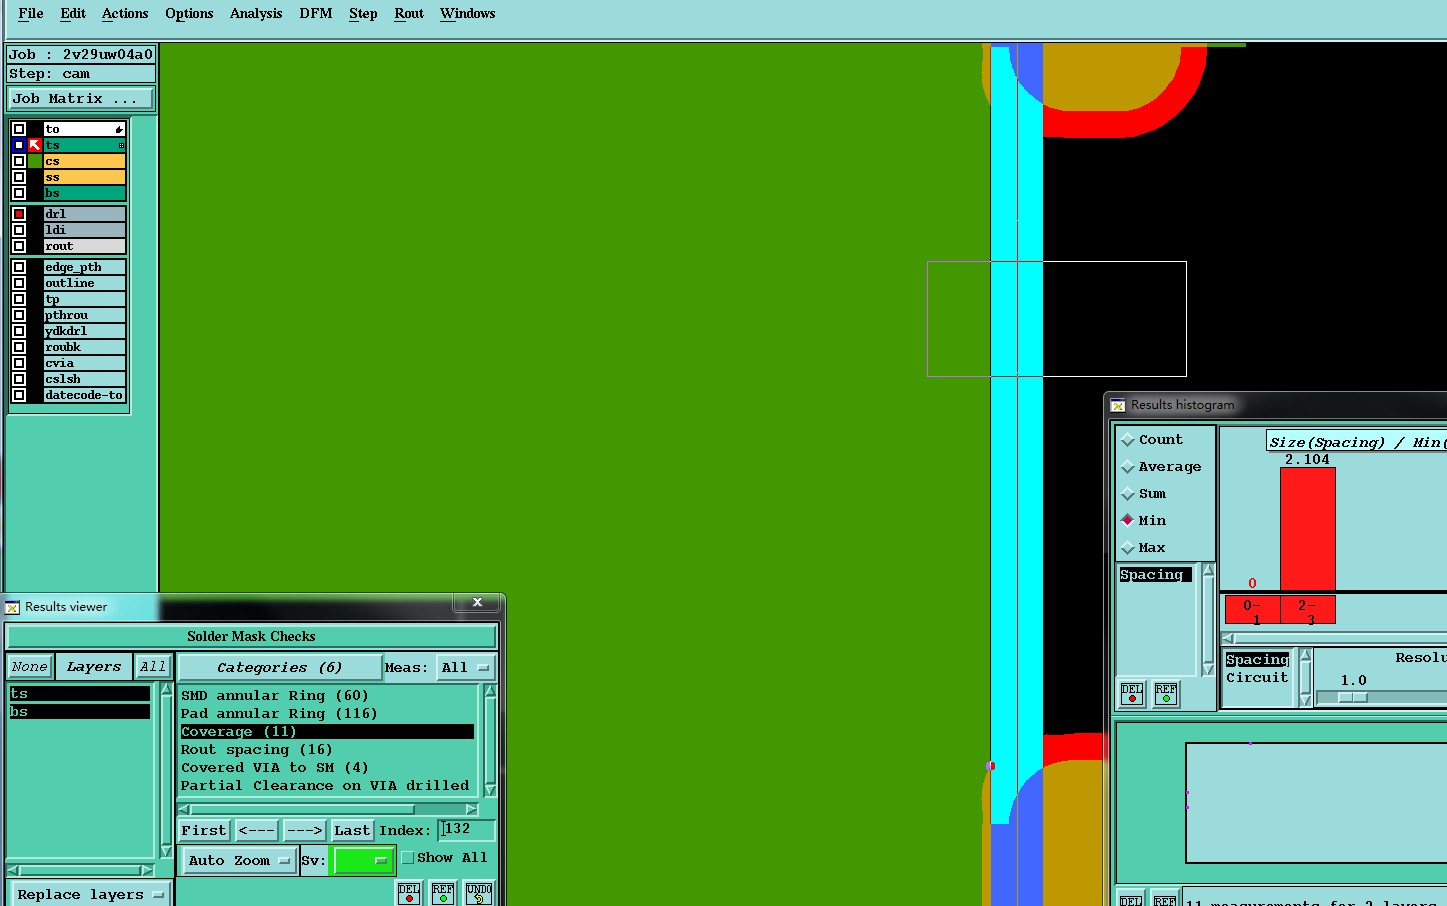
Task: Select the Sum radio option
Action: pyautogui.click(x=1128, y=494)
